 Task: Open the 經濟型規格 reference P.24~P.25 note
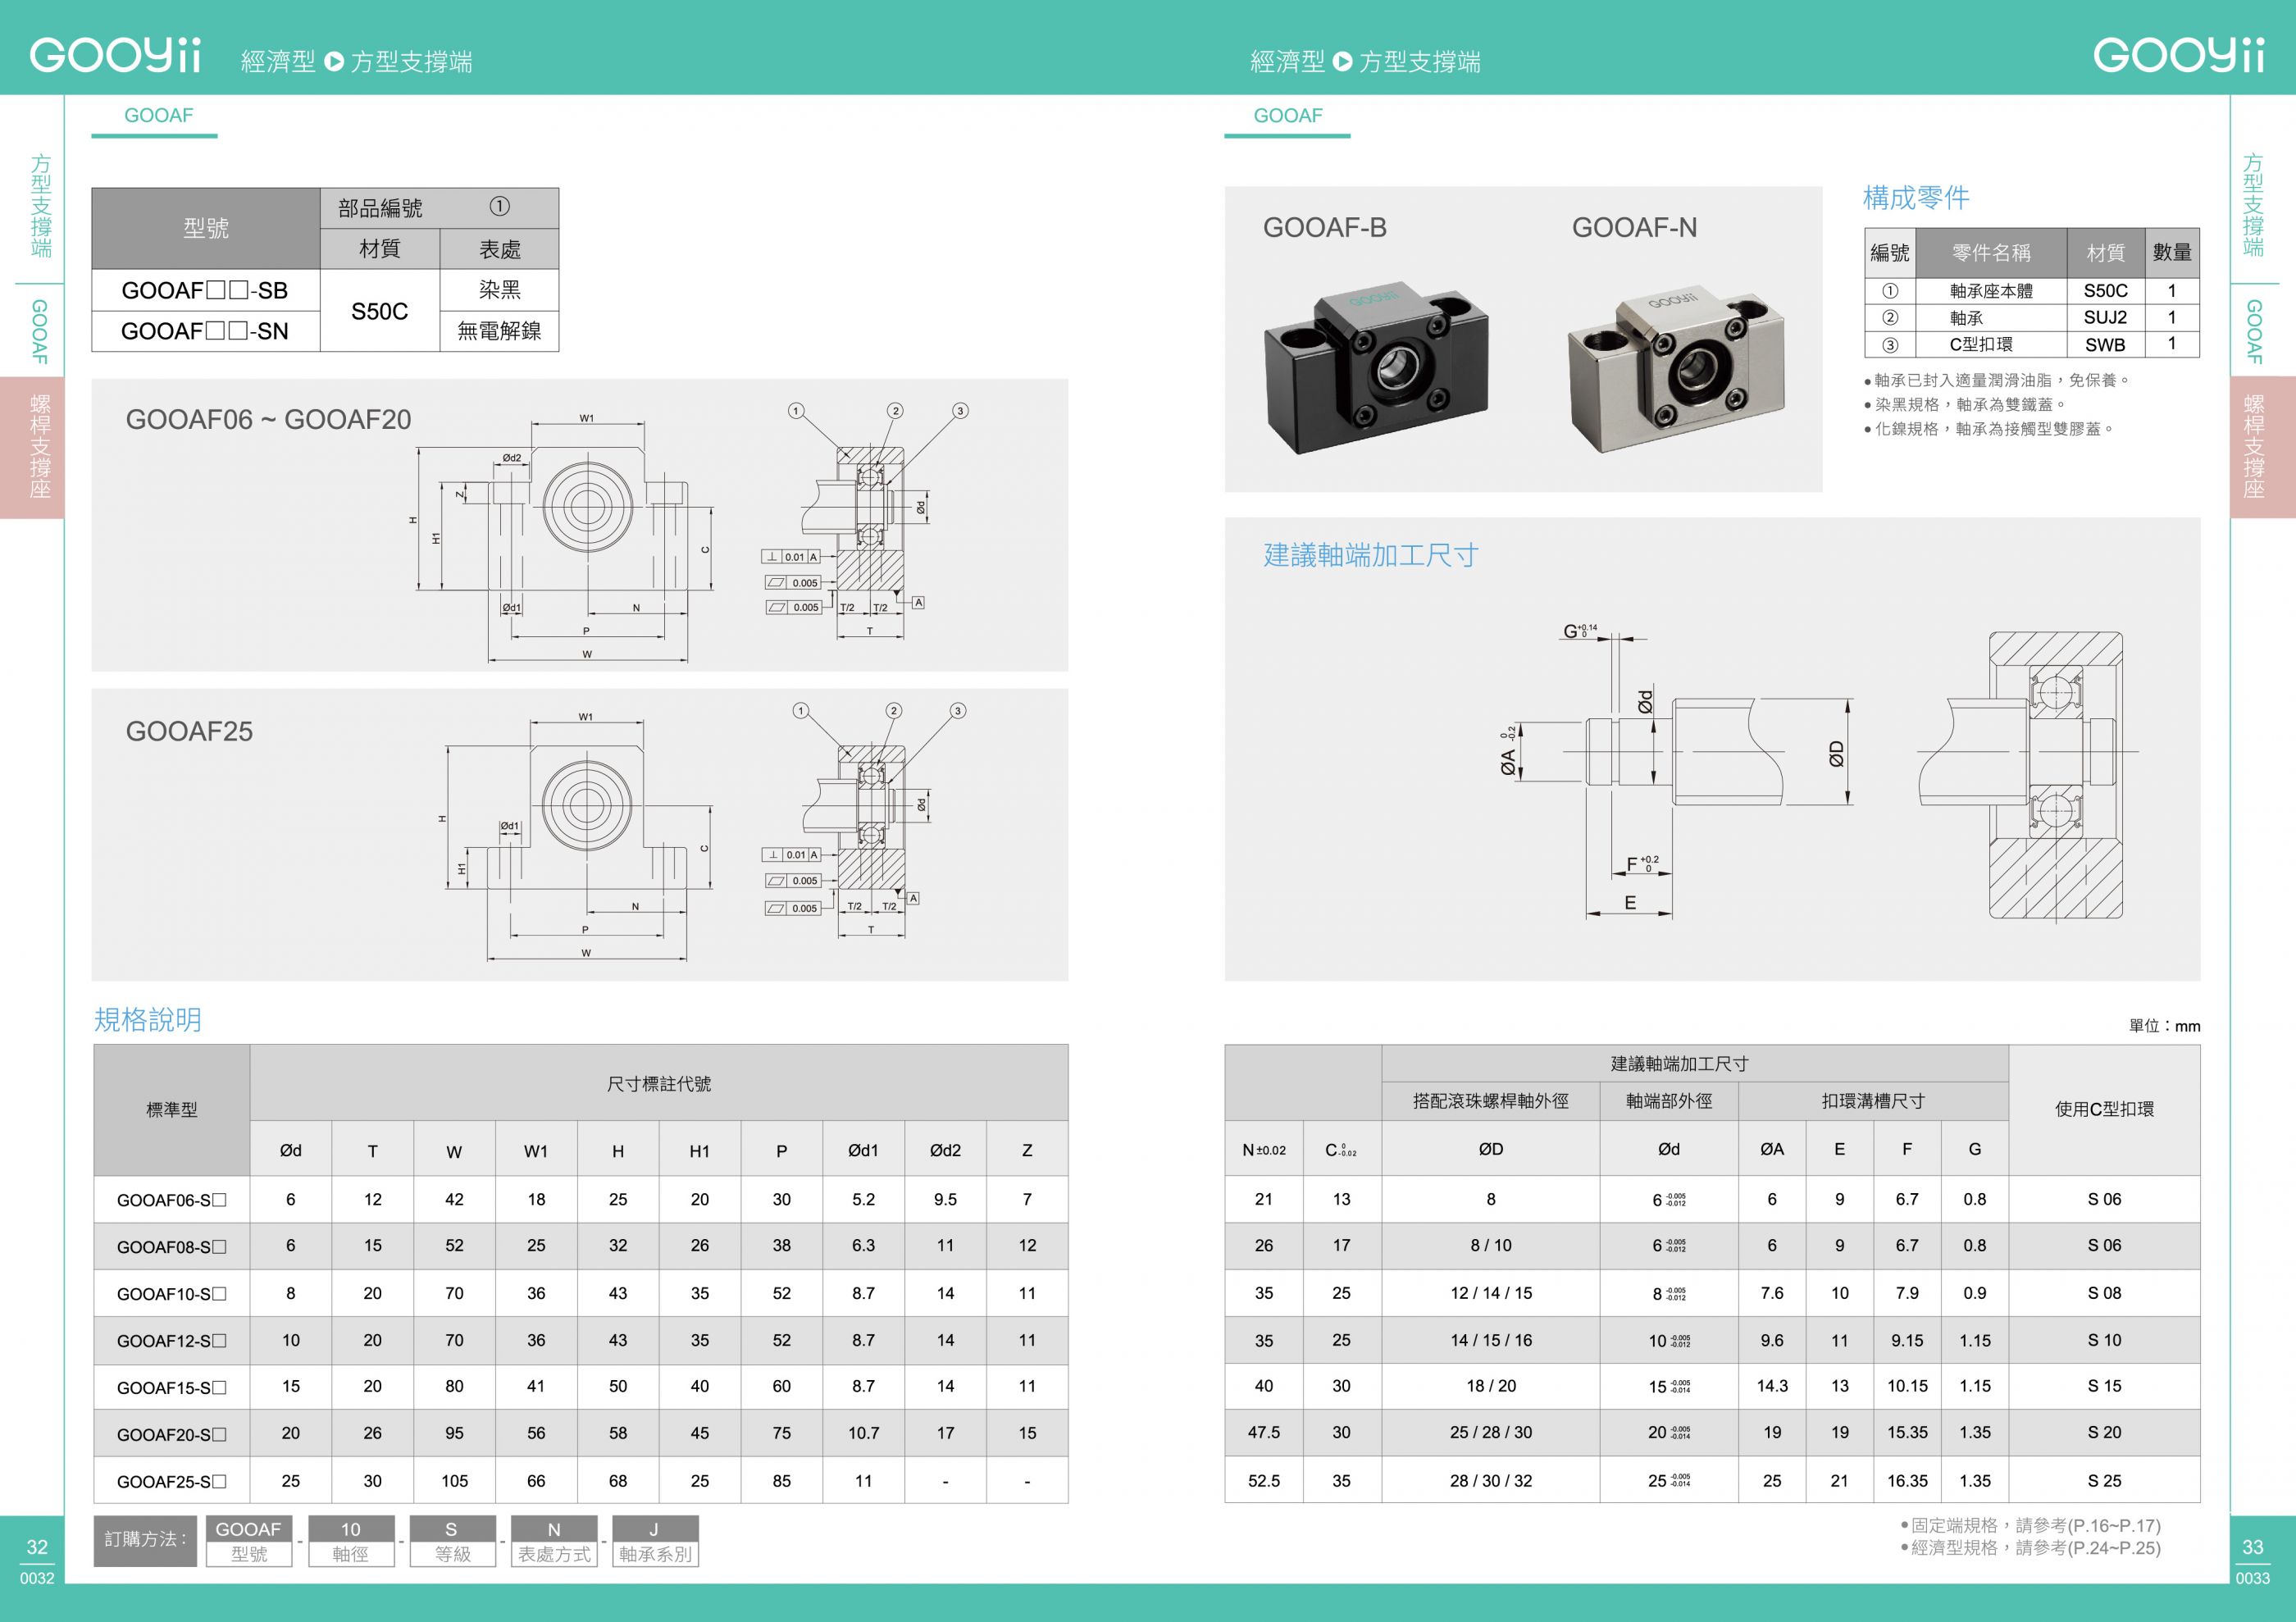(2030, 1548)
